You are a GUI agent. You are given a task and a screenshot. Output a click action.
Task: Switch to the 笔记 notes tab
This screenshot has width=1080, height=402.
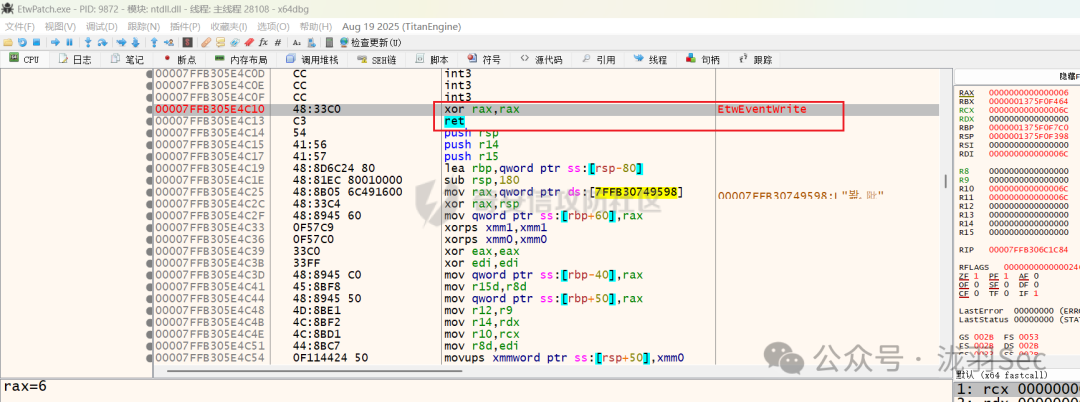[x=126, y=60]
